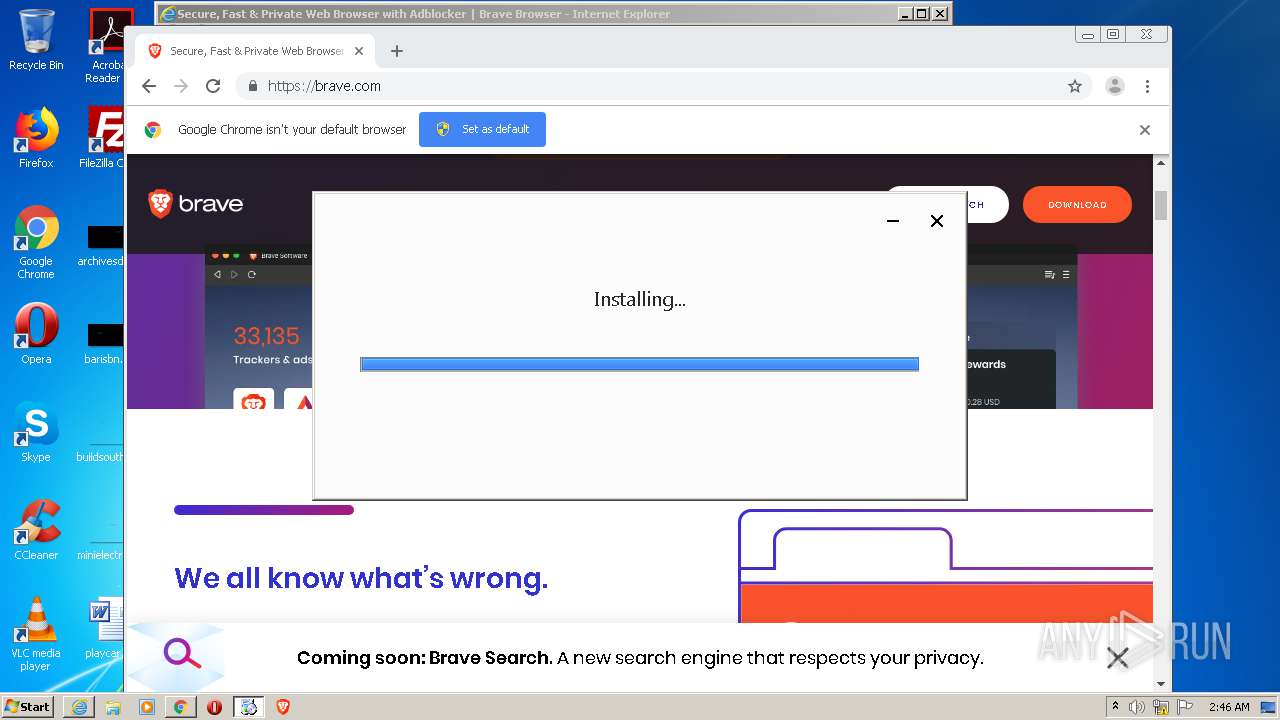This screenshot has height=720, width=1280.
Task: Open the Opera desktop shortcut
Action: pyautogui.click(x=36, y=334)
